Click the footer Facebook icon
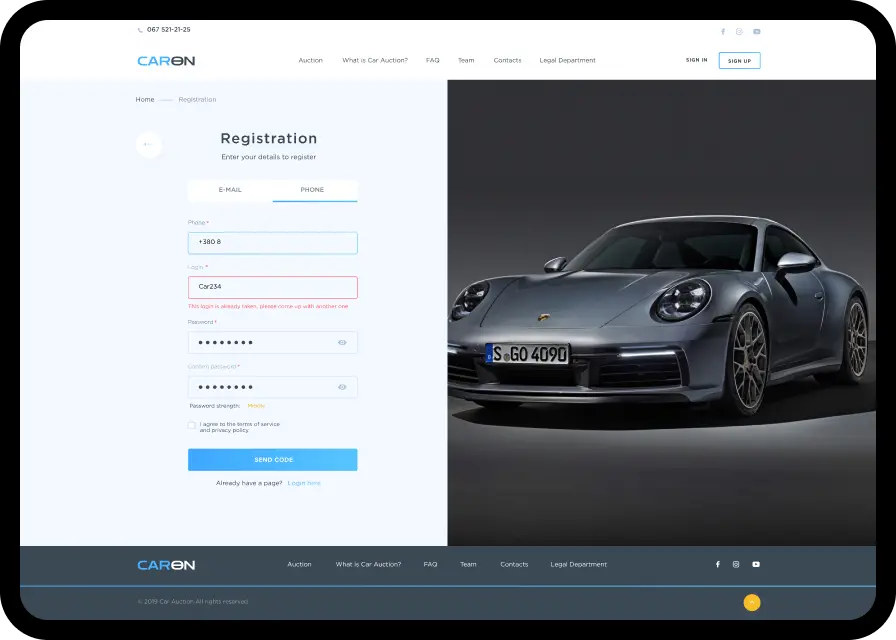 (718, 565)
